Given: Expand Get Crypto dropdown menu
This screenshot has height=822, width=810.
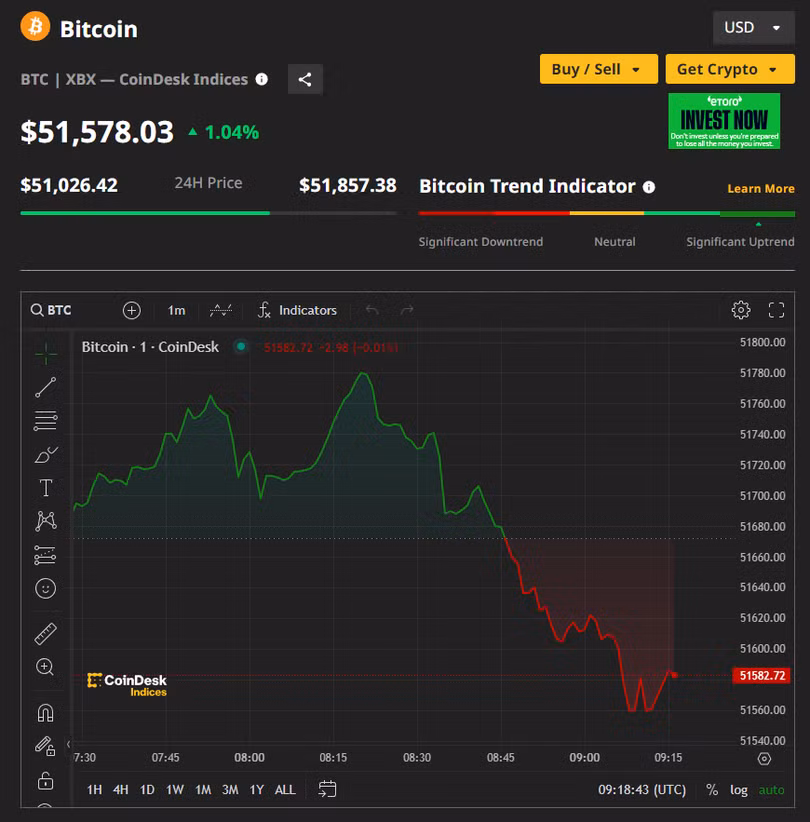Looking at the screenshot, I should [x=729, y=69].
